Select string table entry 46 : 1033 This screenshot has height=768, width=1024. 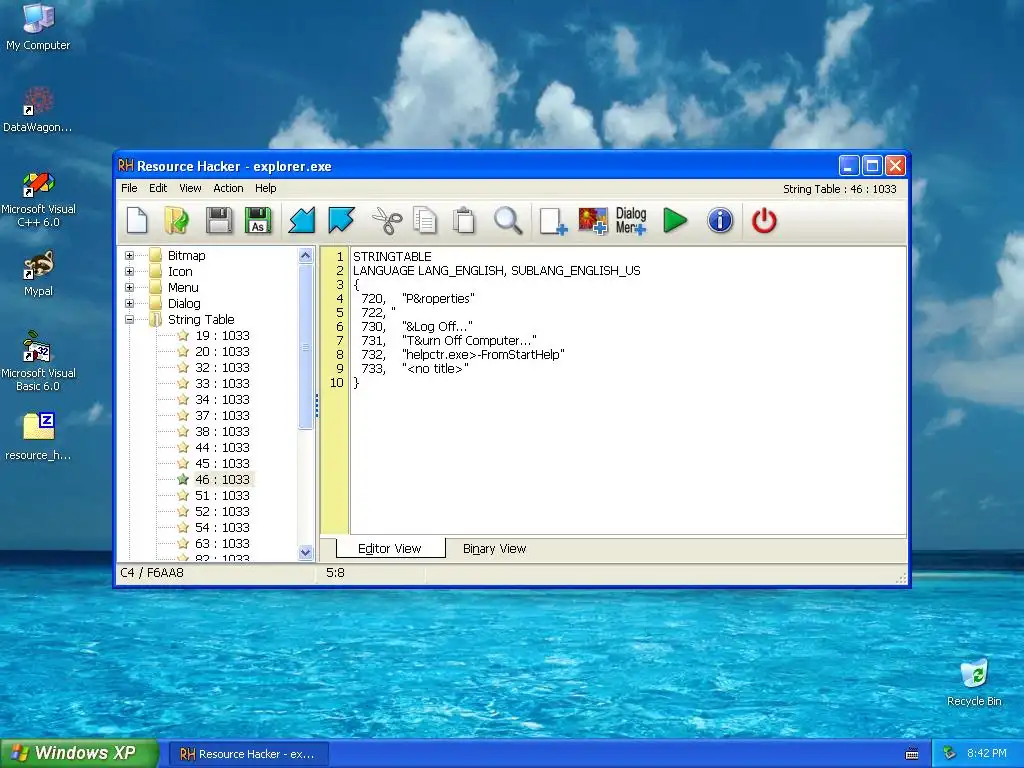222,479
